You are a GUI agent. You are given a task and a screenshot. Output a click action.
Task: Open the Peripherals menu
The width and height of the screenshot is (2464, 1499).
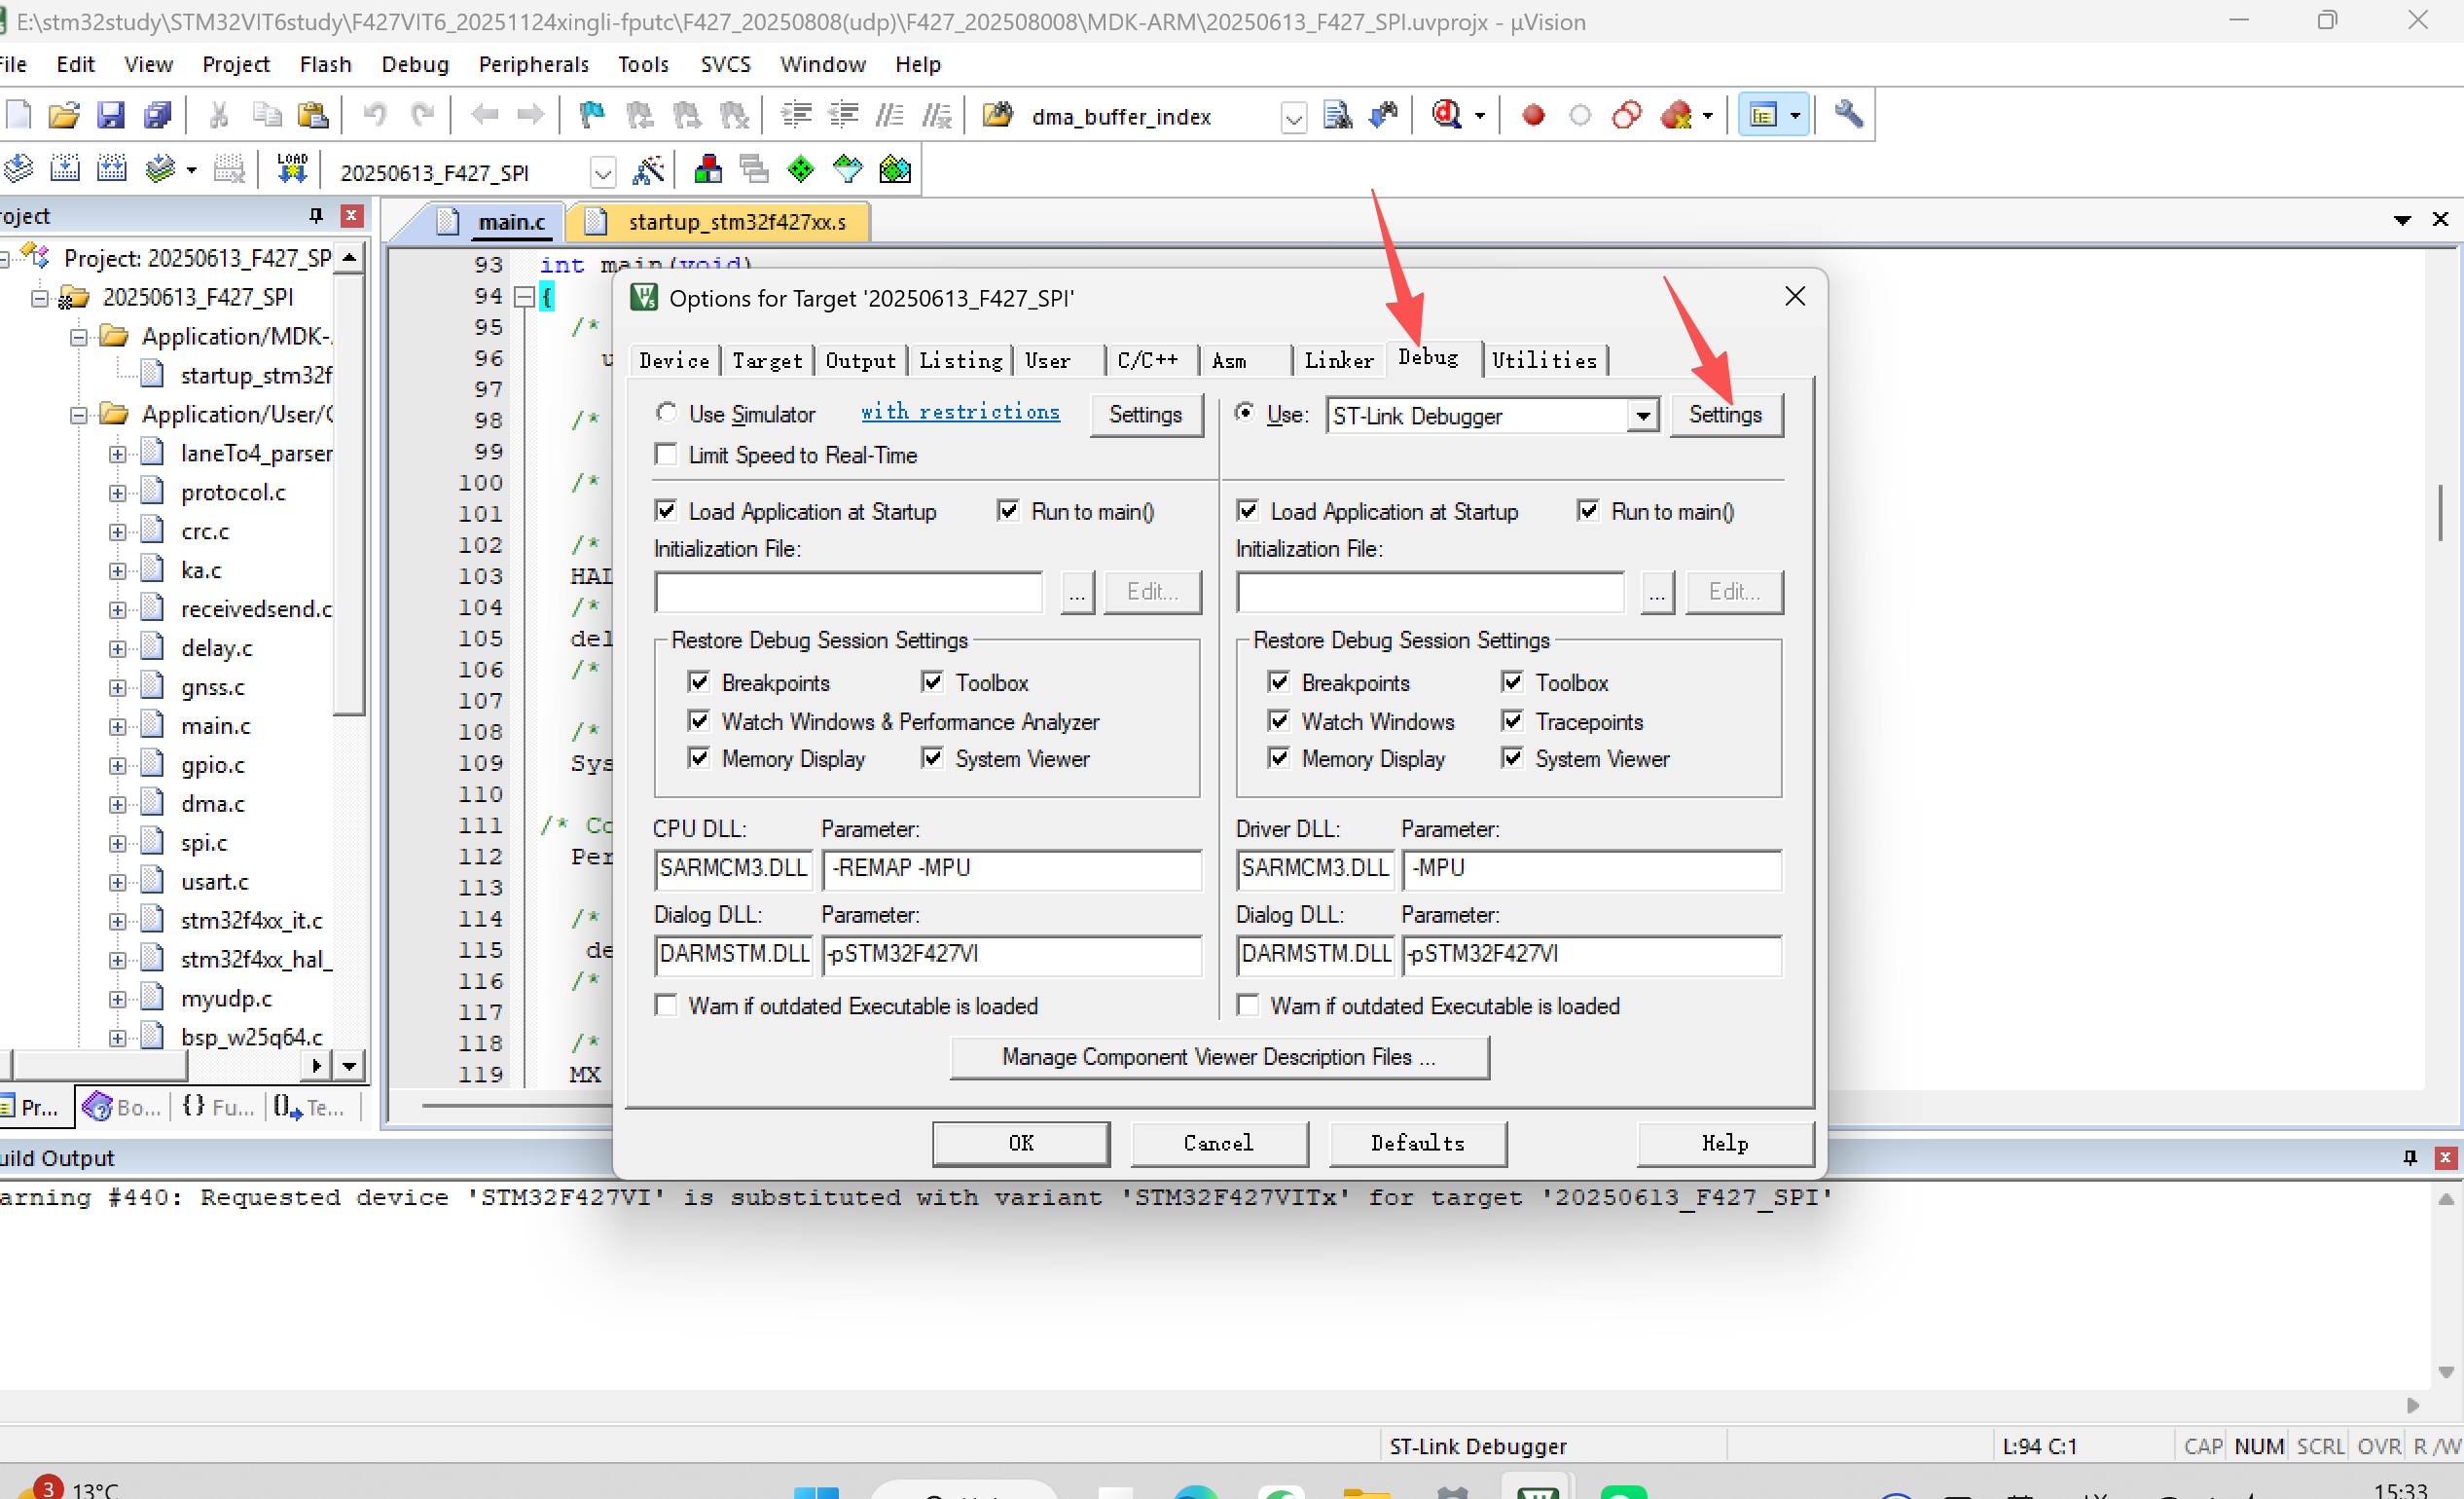click(533, 64)
